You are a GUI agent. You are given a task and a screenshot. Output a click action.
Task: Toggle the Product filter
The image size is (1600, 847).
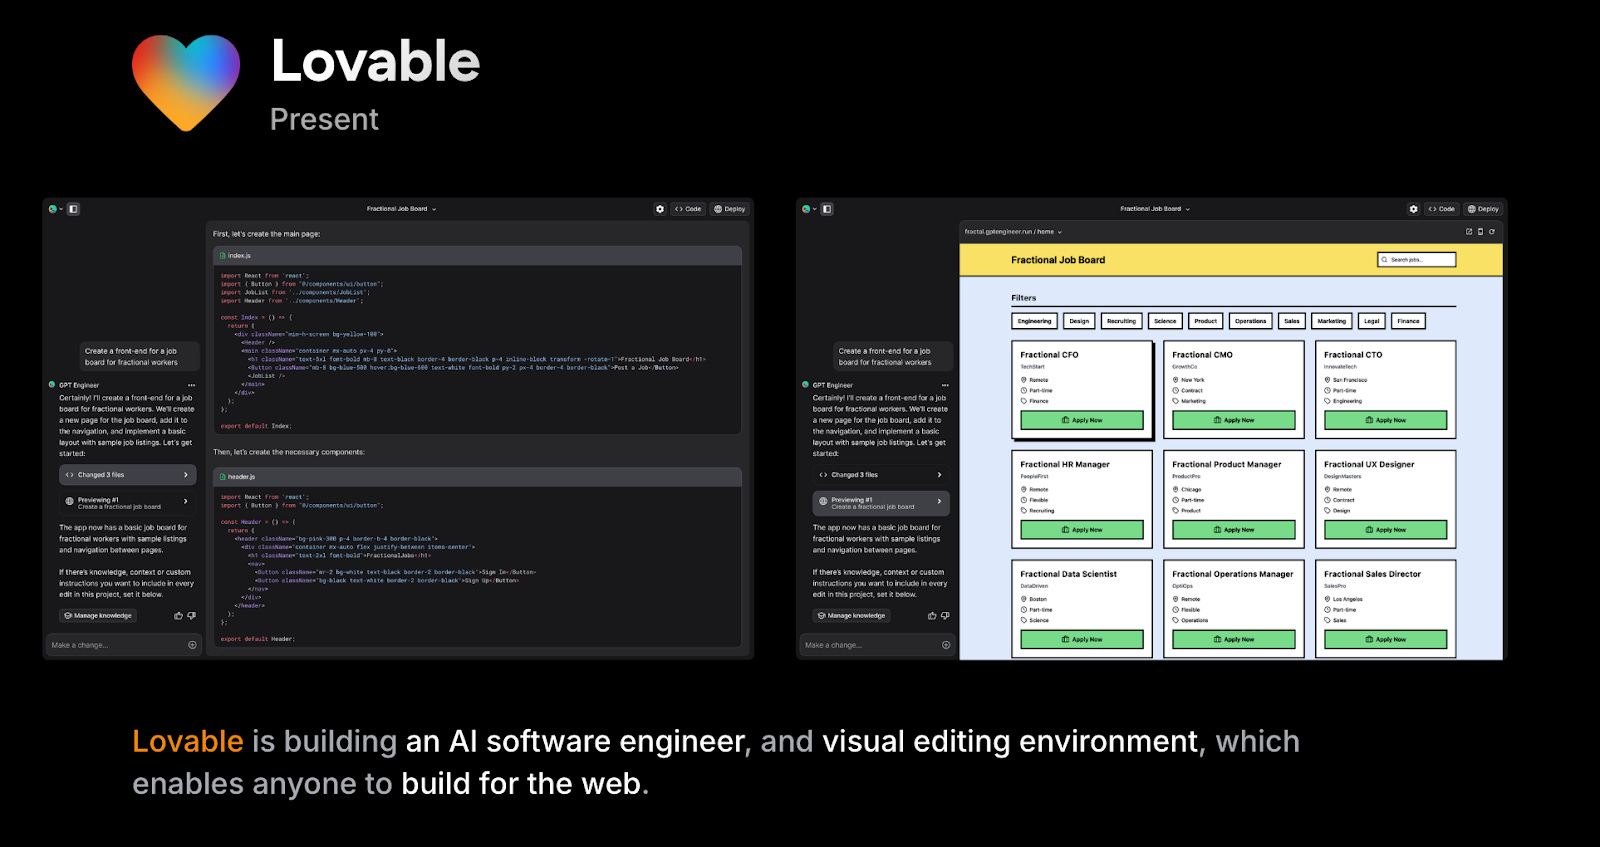(1206, 321)
